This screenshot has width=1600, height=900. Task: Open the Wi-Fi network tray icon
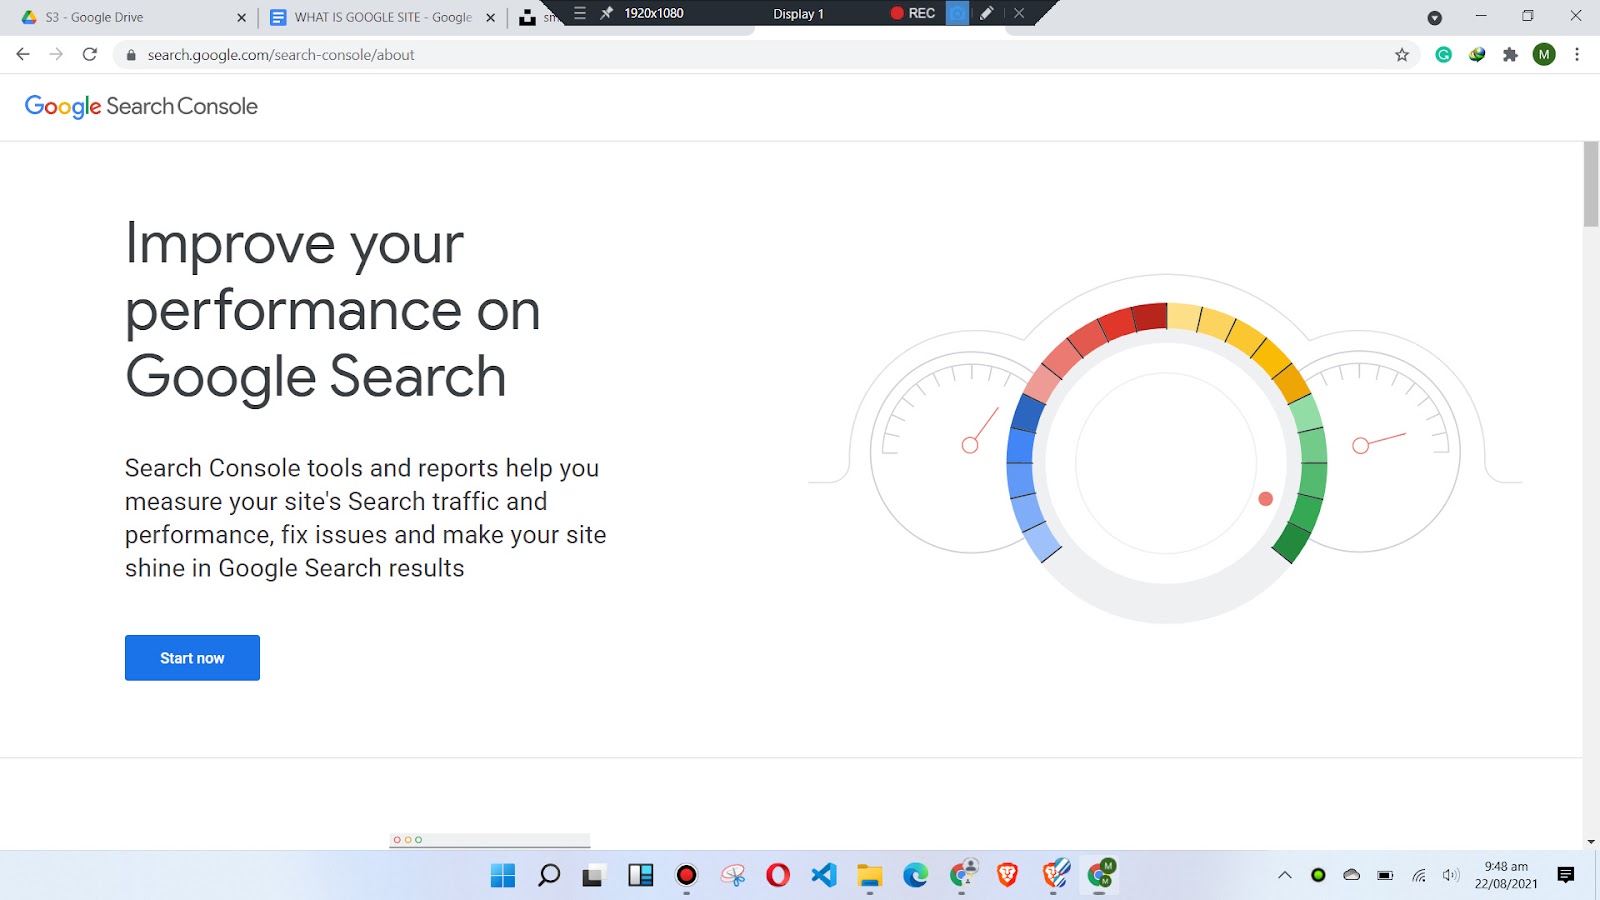(x=1419, y=876)
